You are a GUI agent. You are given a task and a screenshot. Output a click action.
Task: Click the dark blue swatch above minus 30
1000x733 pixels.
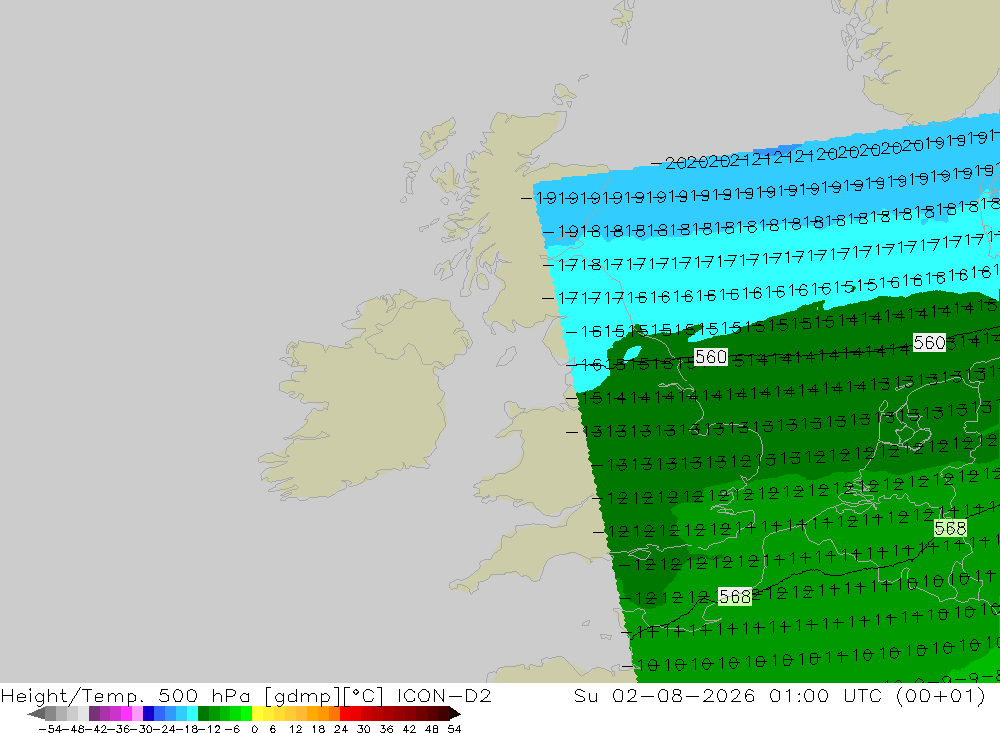tap(149, 713)
